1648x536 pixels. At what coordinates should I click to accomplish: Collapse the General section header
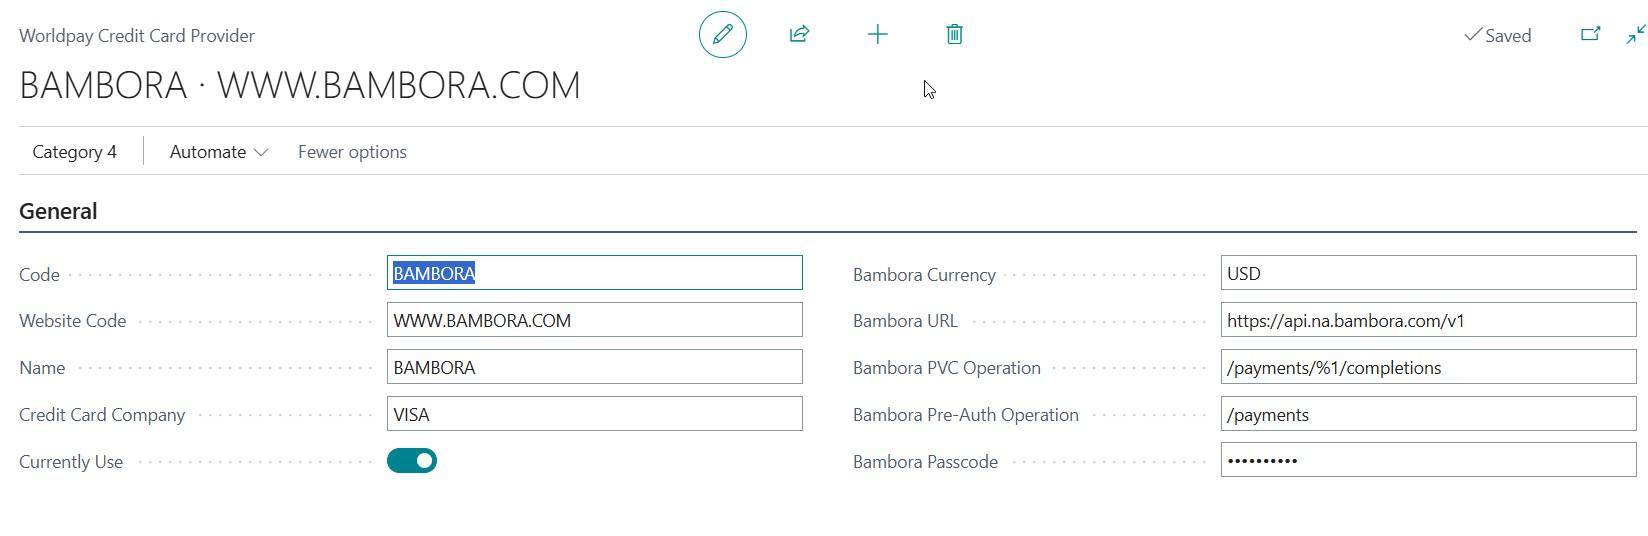58,211
